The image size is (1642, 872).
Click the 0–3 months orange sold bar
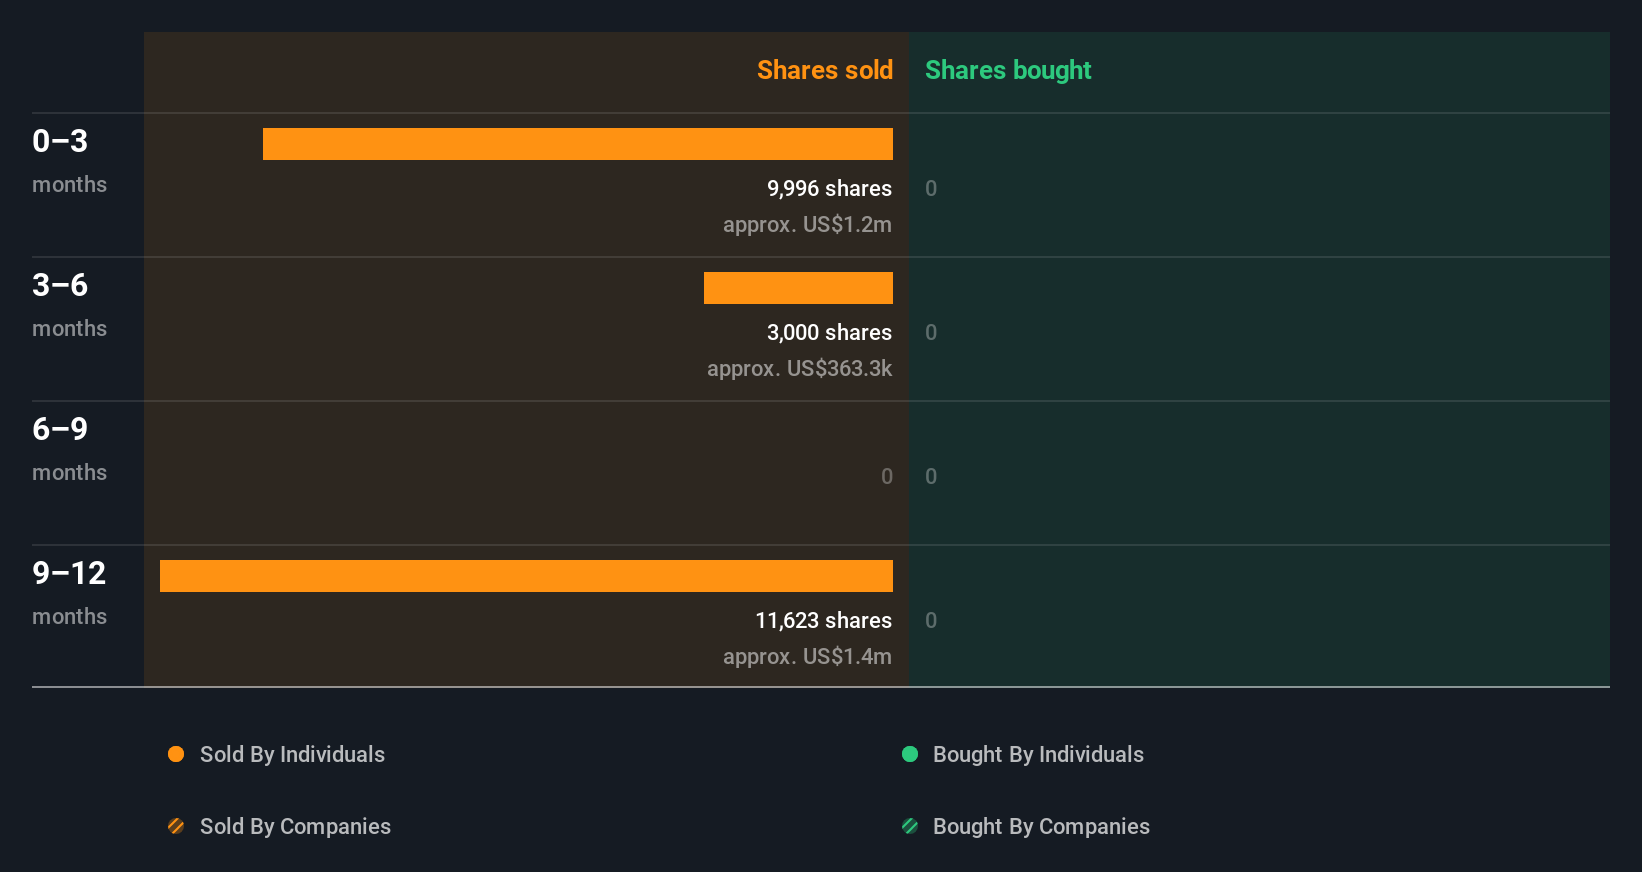(578, 144)
